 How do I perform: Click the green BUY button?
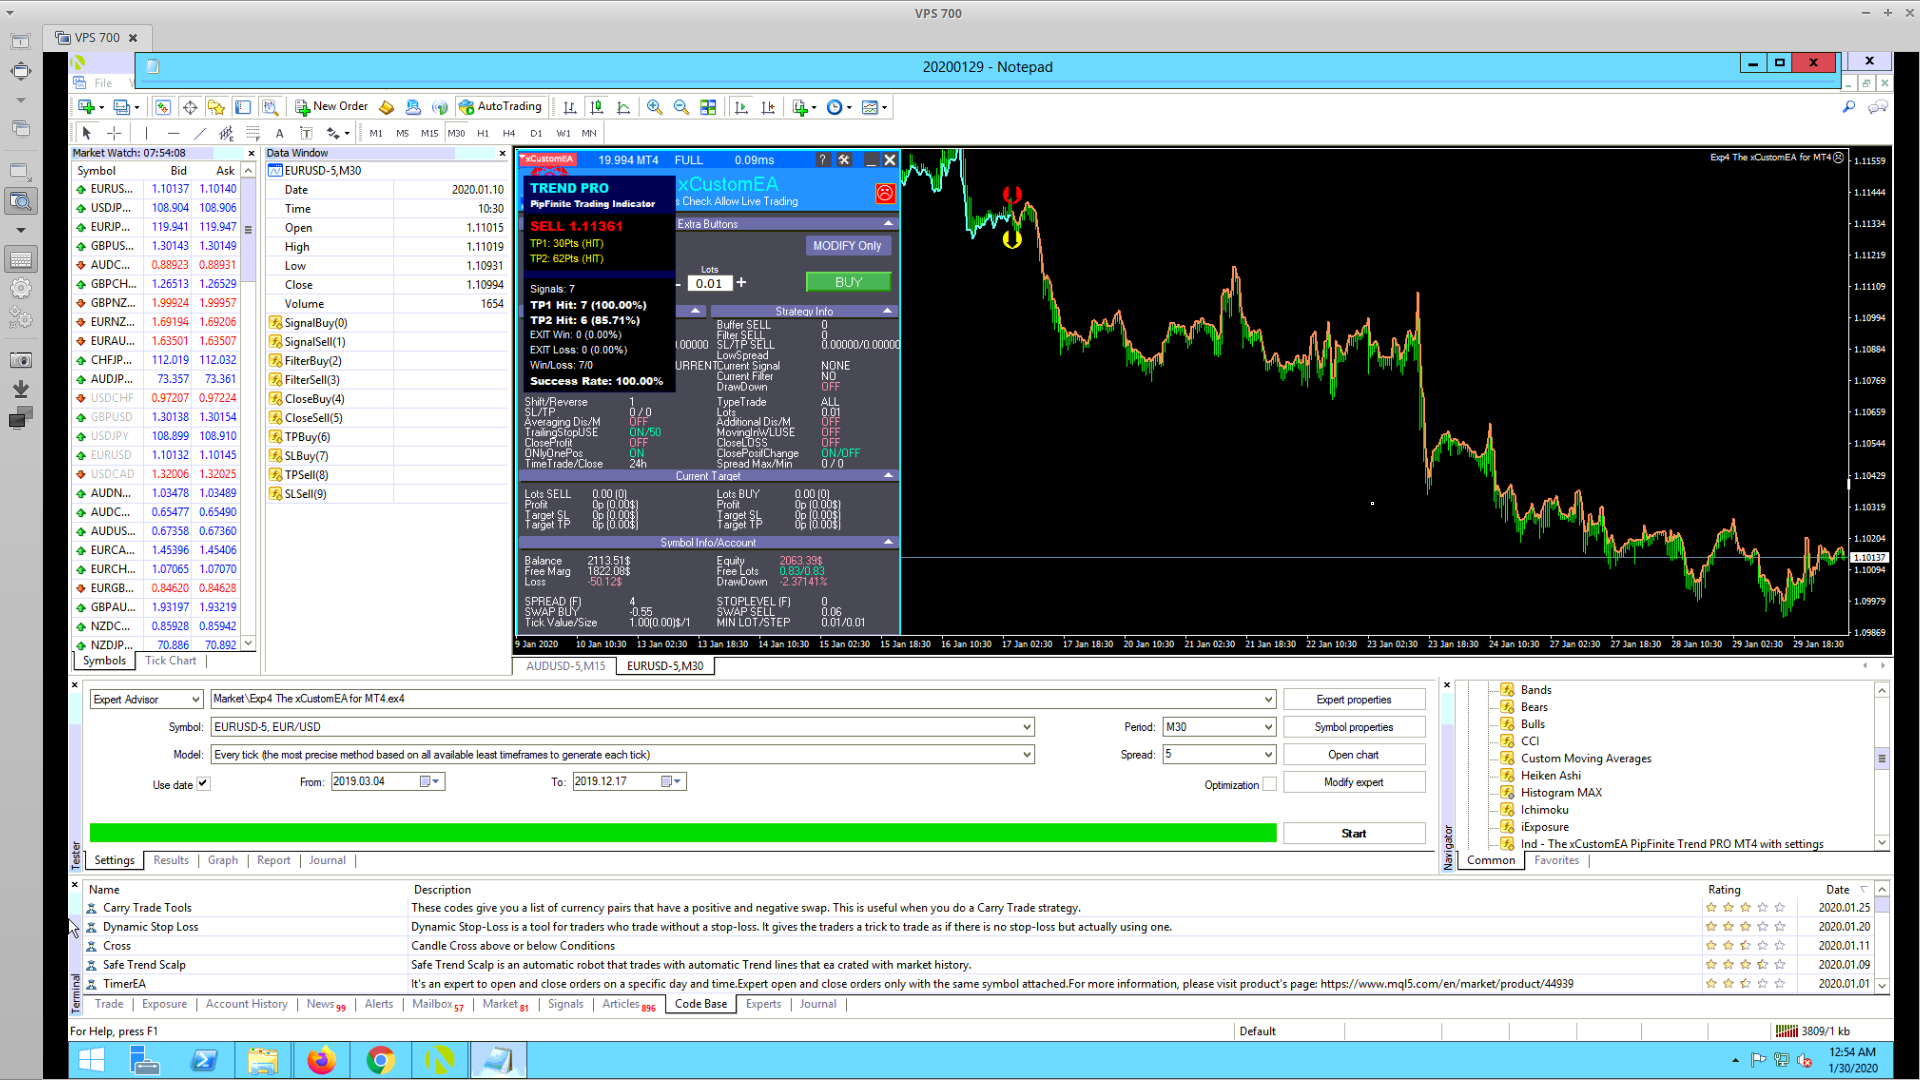tap(848, 282)
